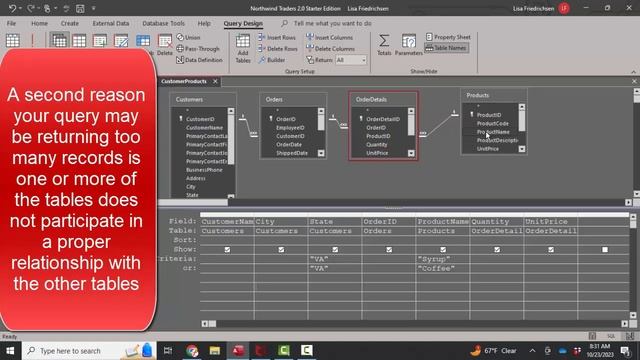Show hidden system tray icons chevron
Image resolution: width=640 pixels, height=360 pixels.
coord(532,351)
